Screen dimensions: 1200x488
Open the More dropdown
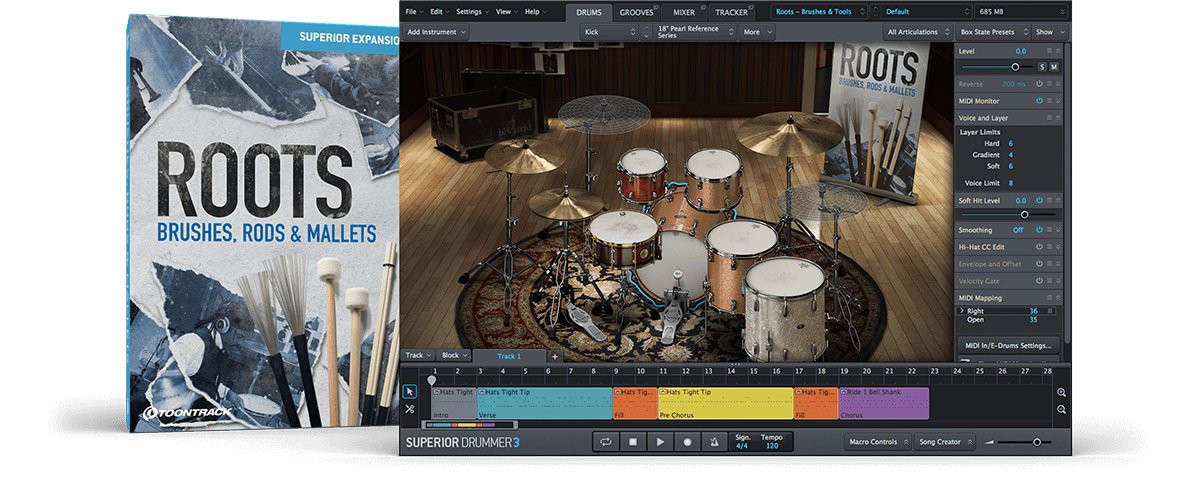(756, 32)
